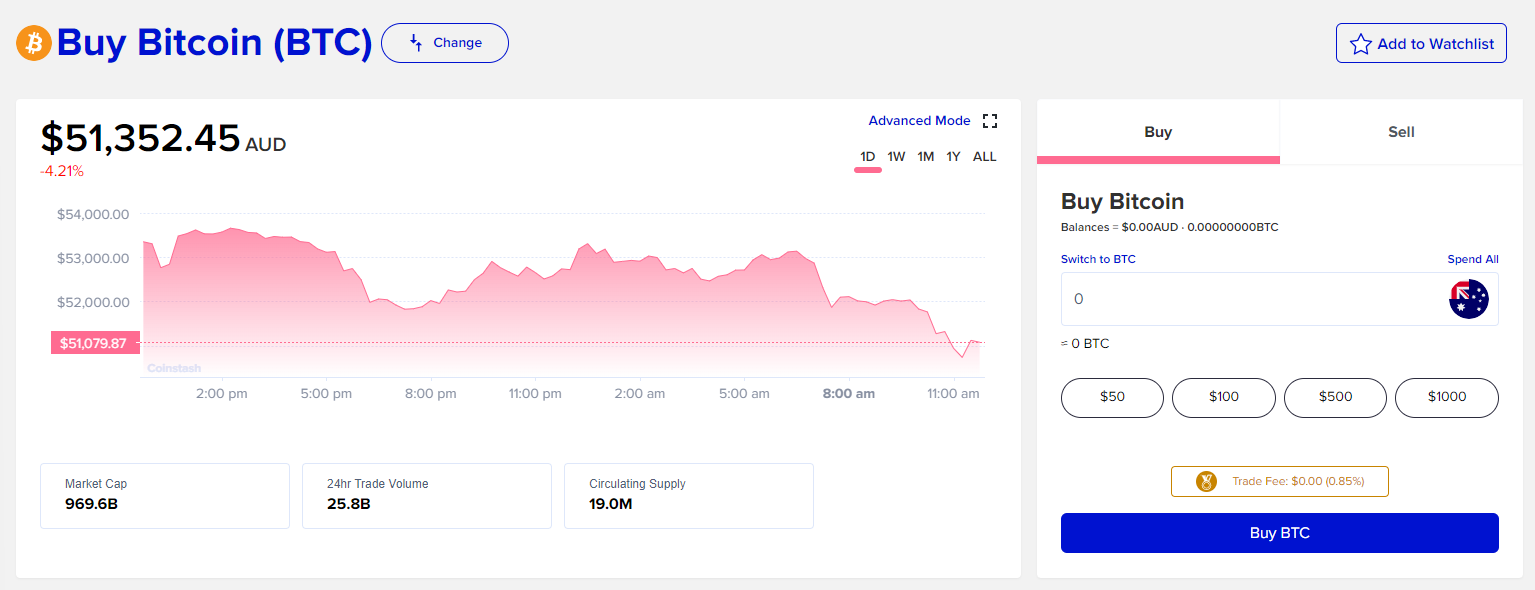Choose the $100 preset amount
This screenshot has width=1535, height=590.
[1224, 397]
